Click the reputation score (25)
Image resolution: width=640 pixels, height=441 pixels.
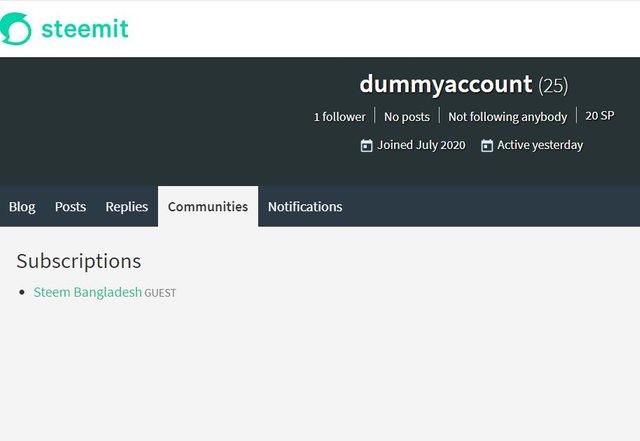click(553, 86)
